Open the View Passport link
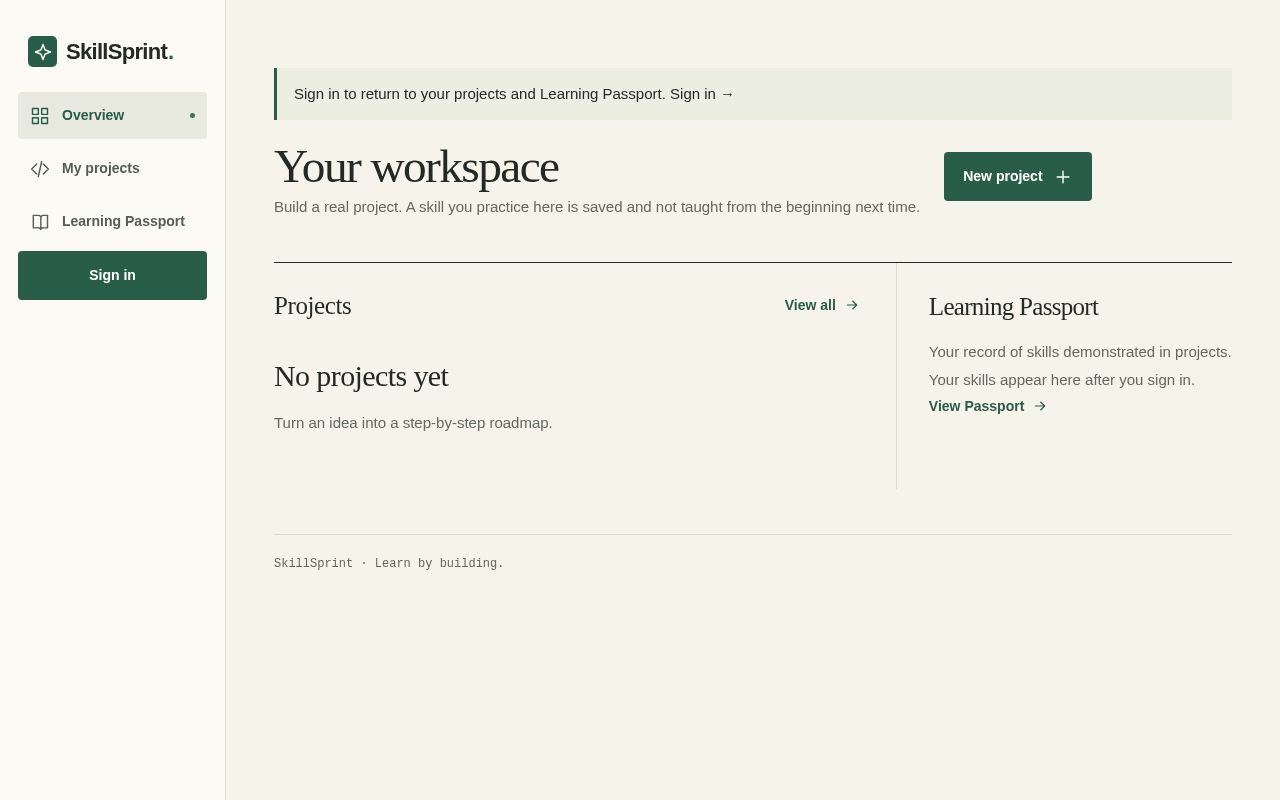 [988, 406]
